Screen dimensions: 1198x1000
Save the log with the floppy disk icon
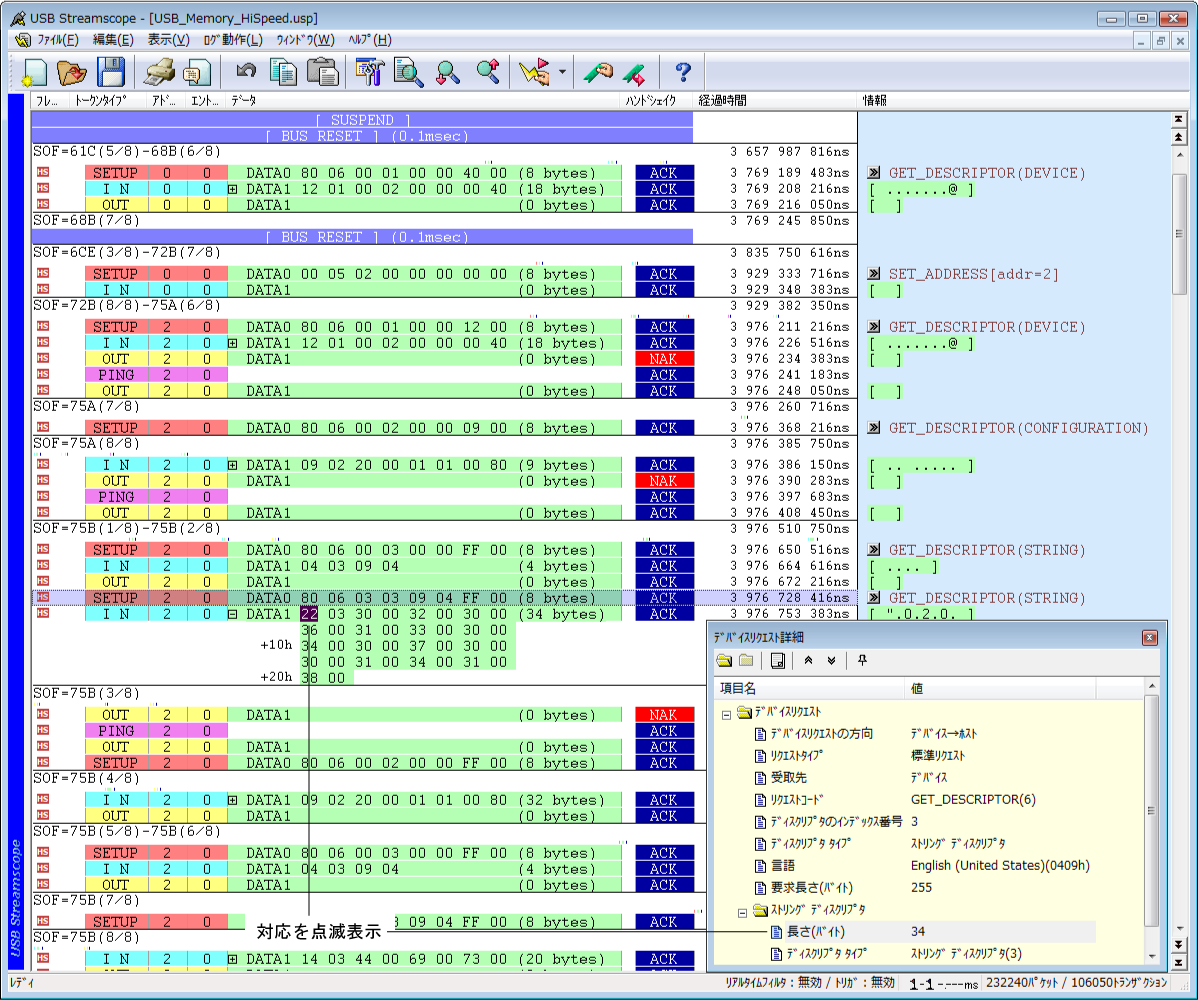pos(111,73)
